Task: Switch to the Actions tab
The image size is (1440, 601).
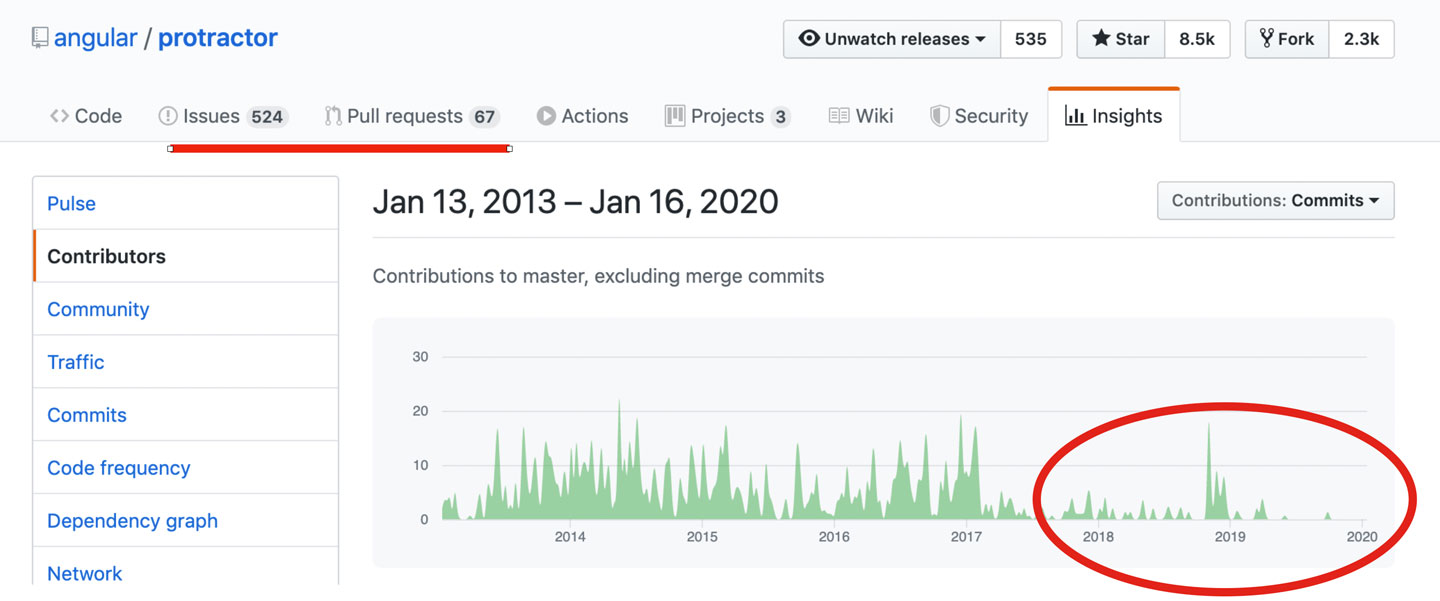Action: (x=582, y=116)
